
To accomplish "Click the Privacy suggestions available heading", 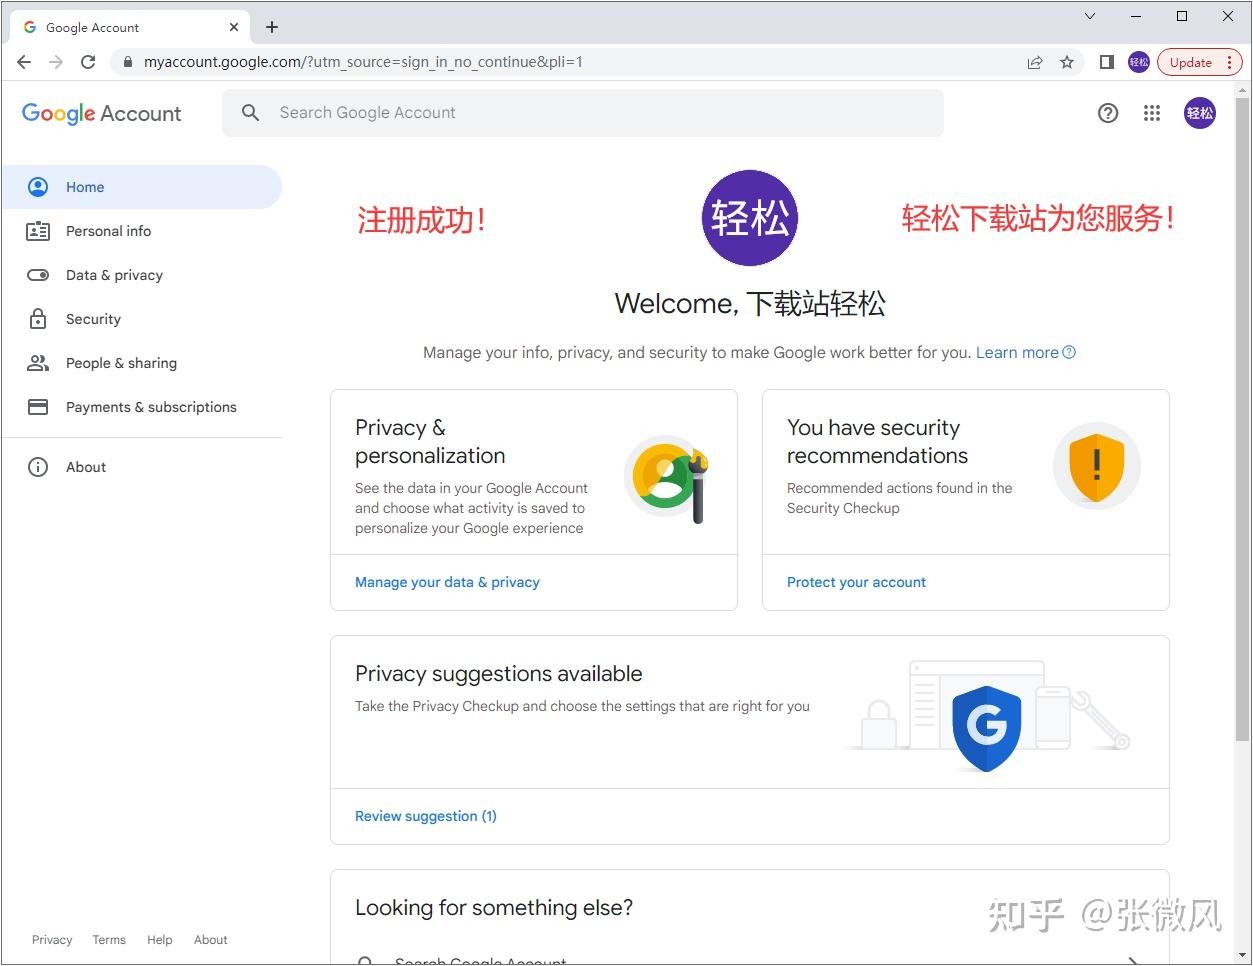I will tap(499, 674).
